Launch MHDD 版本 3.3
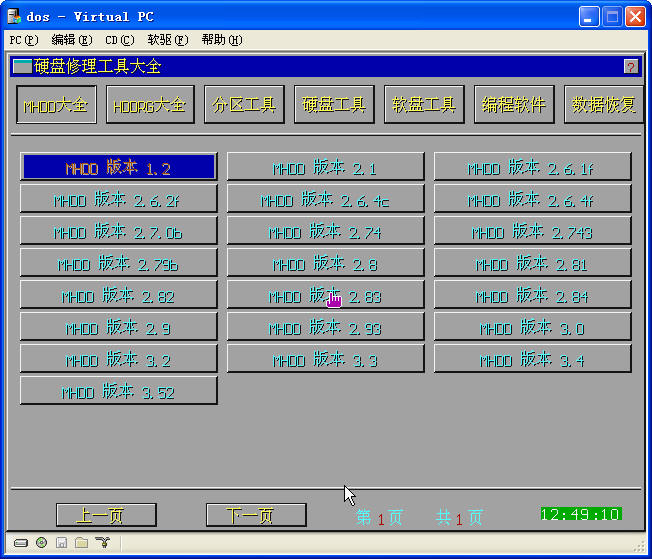The image size is (652, 559). [x=325, y=359]
